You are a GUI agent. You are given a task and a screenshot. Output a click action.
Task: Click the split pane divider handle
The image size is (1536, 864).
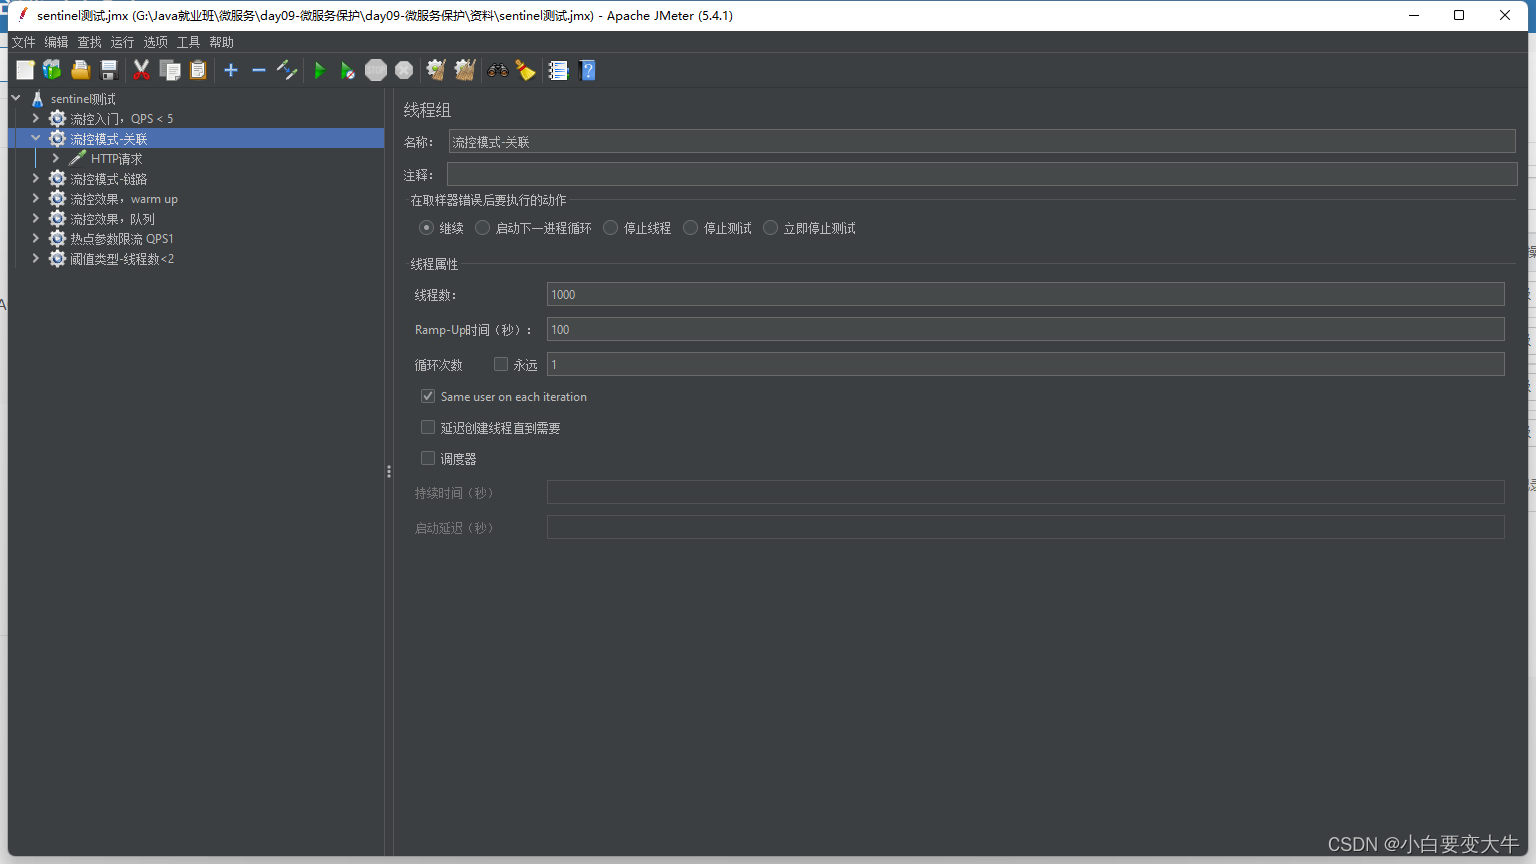click(389, 471)
